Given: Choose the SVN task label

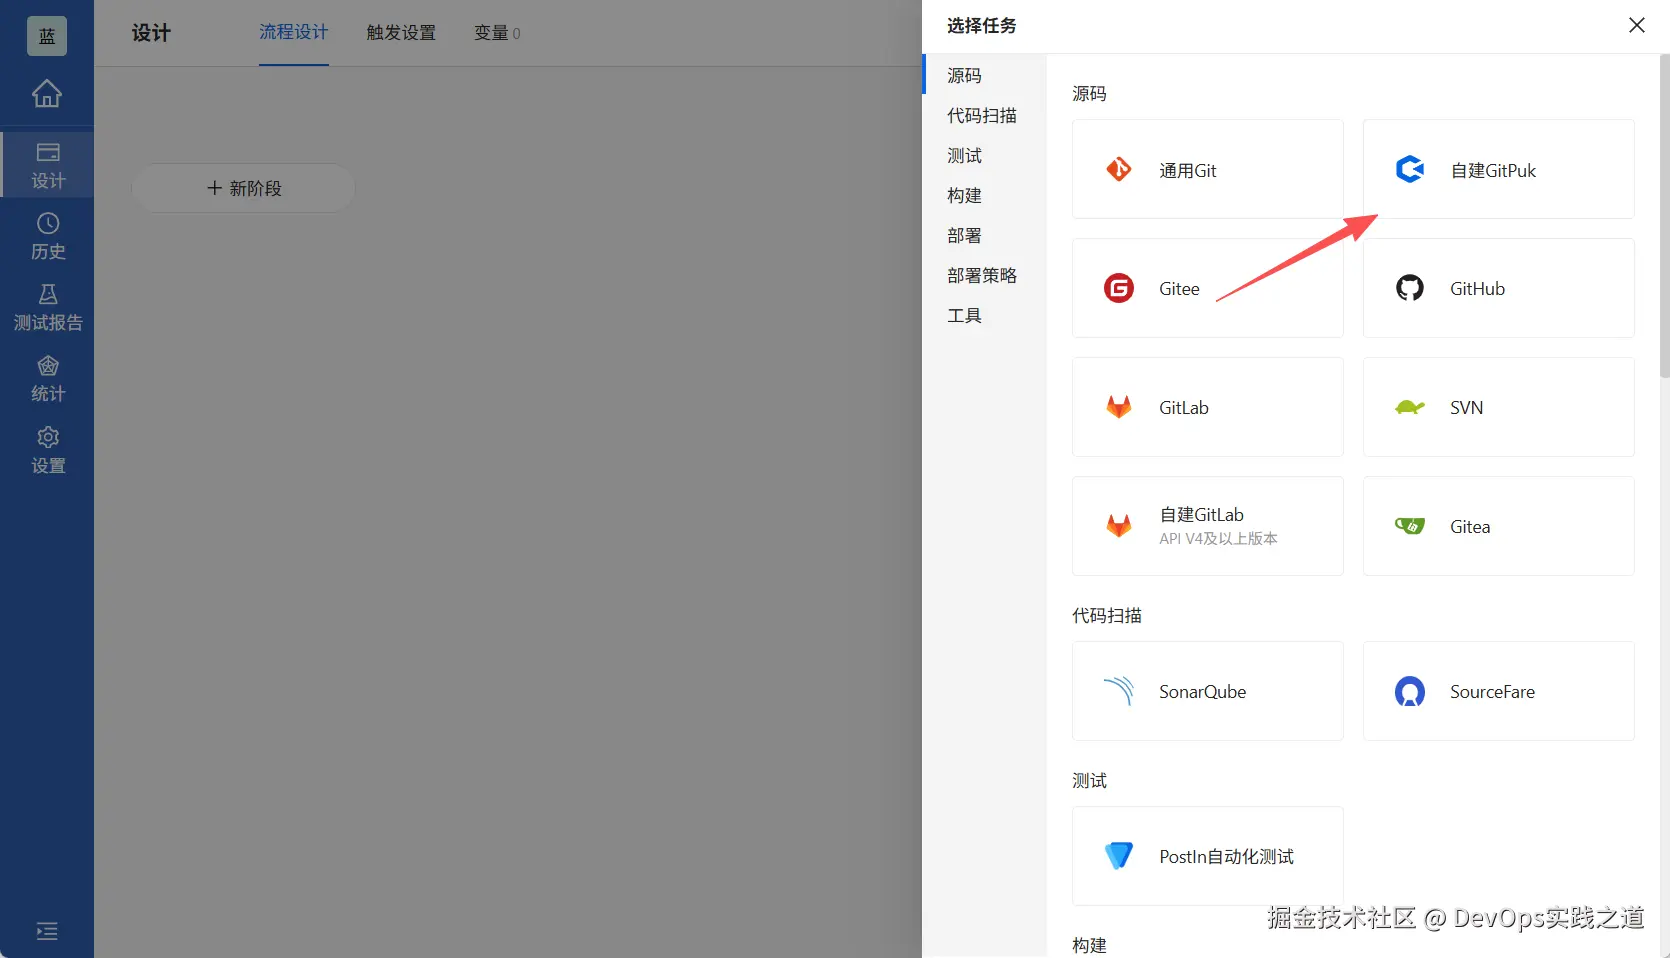Looking at the screenshot, I should 1466,408.
